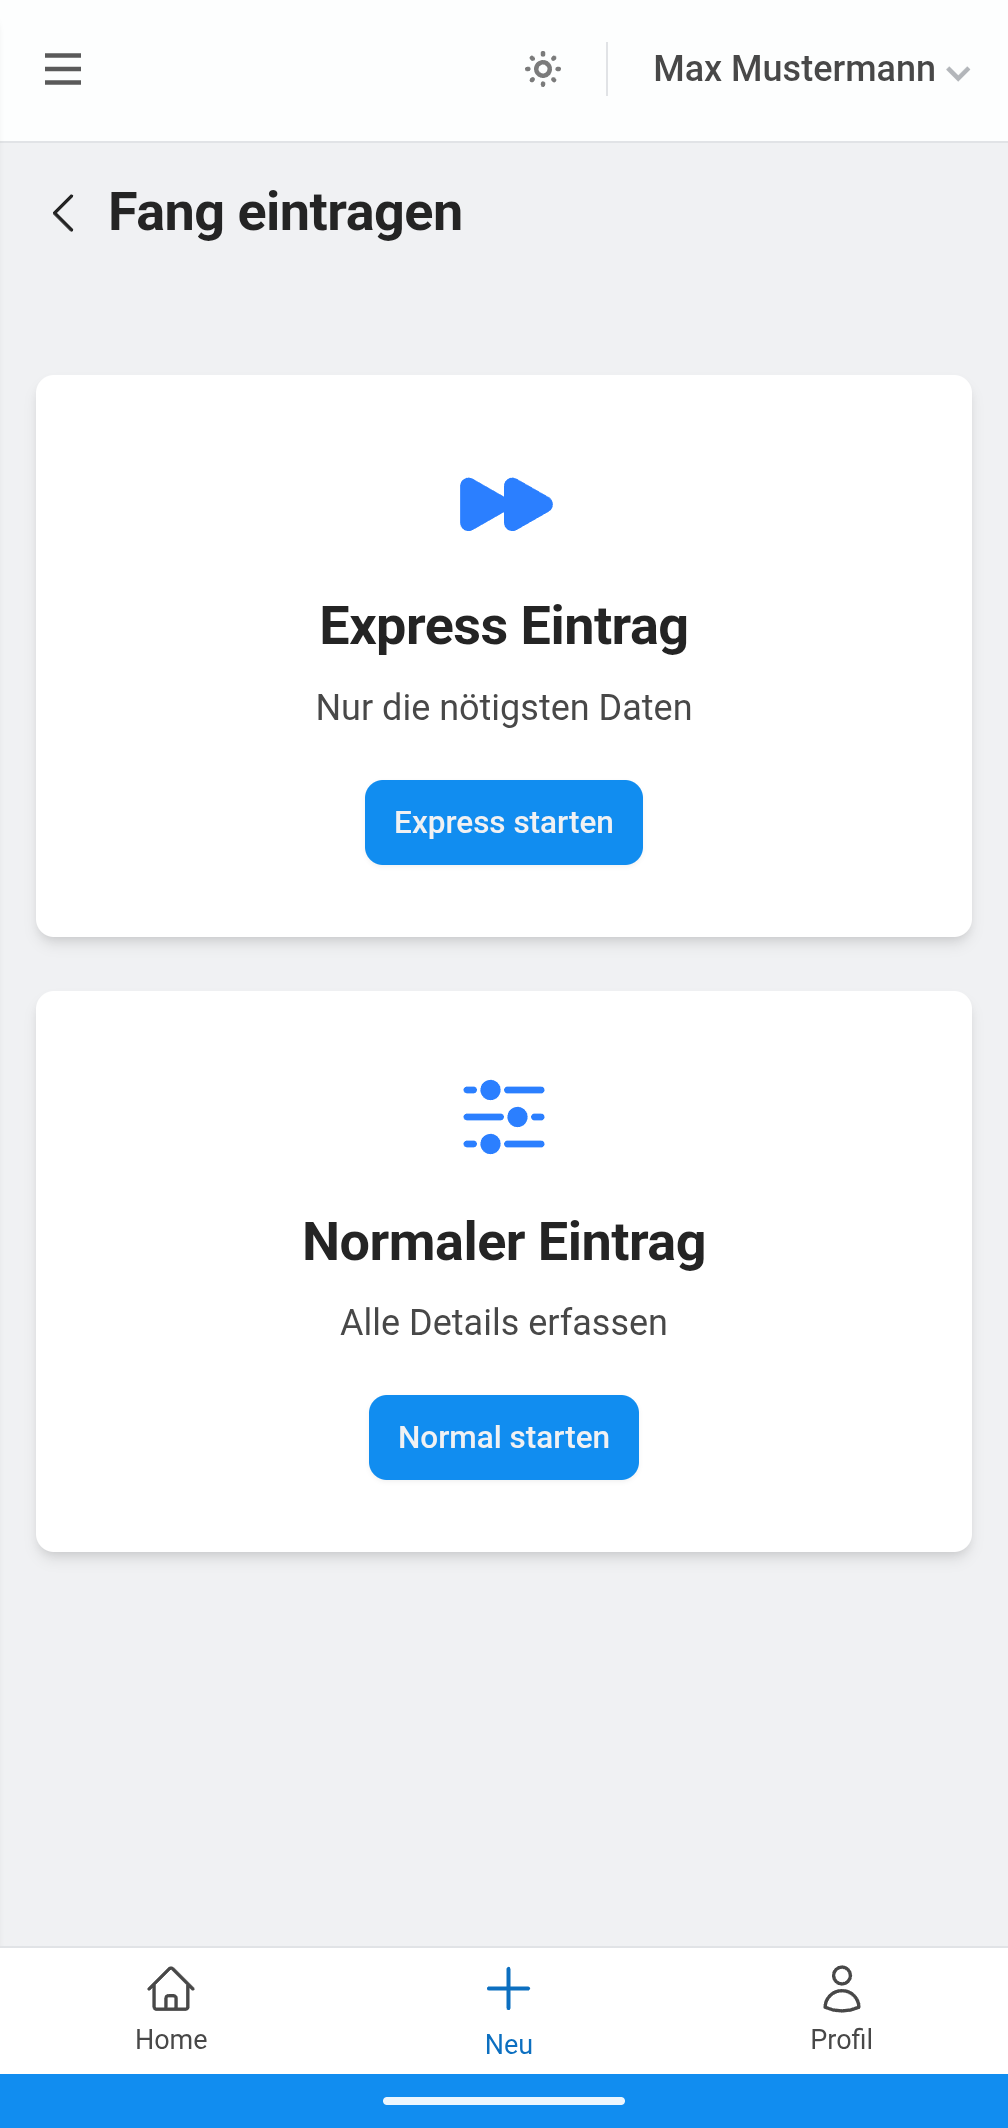Click the fast-forward Express icon
Viewport: 1008px width, 2128px height.
click(x=505, y=504)
